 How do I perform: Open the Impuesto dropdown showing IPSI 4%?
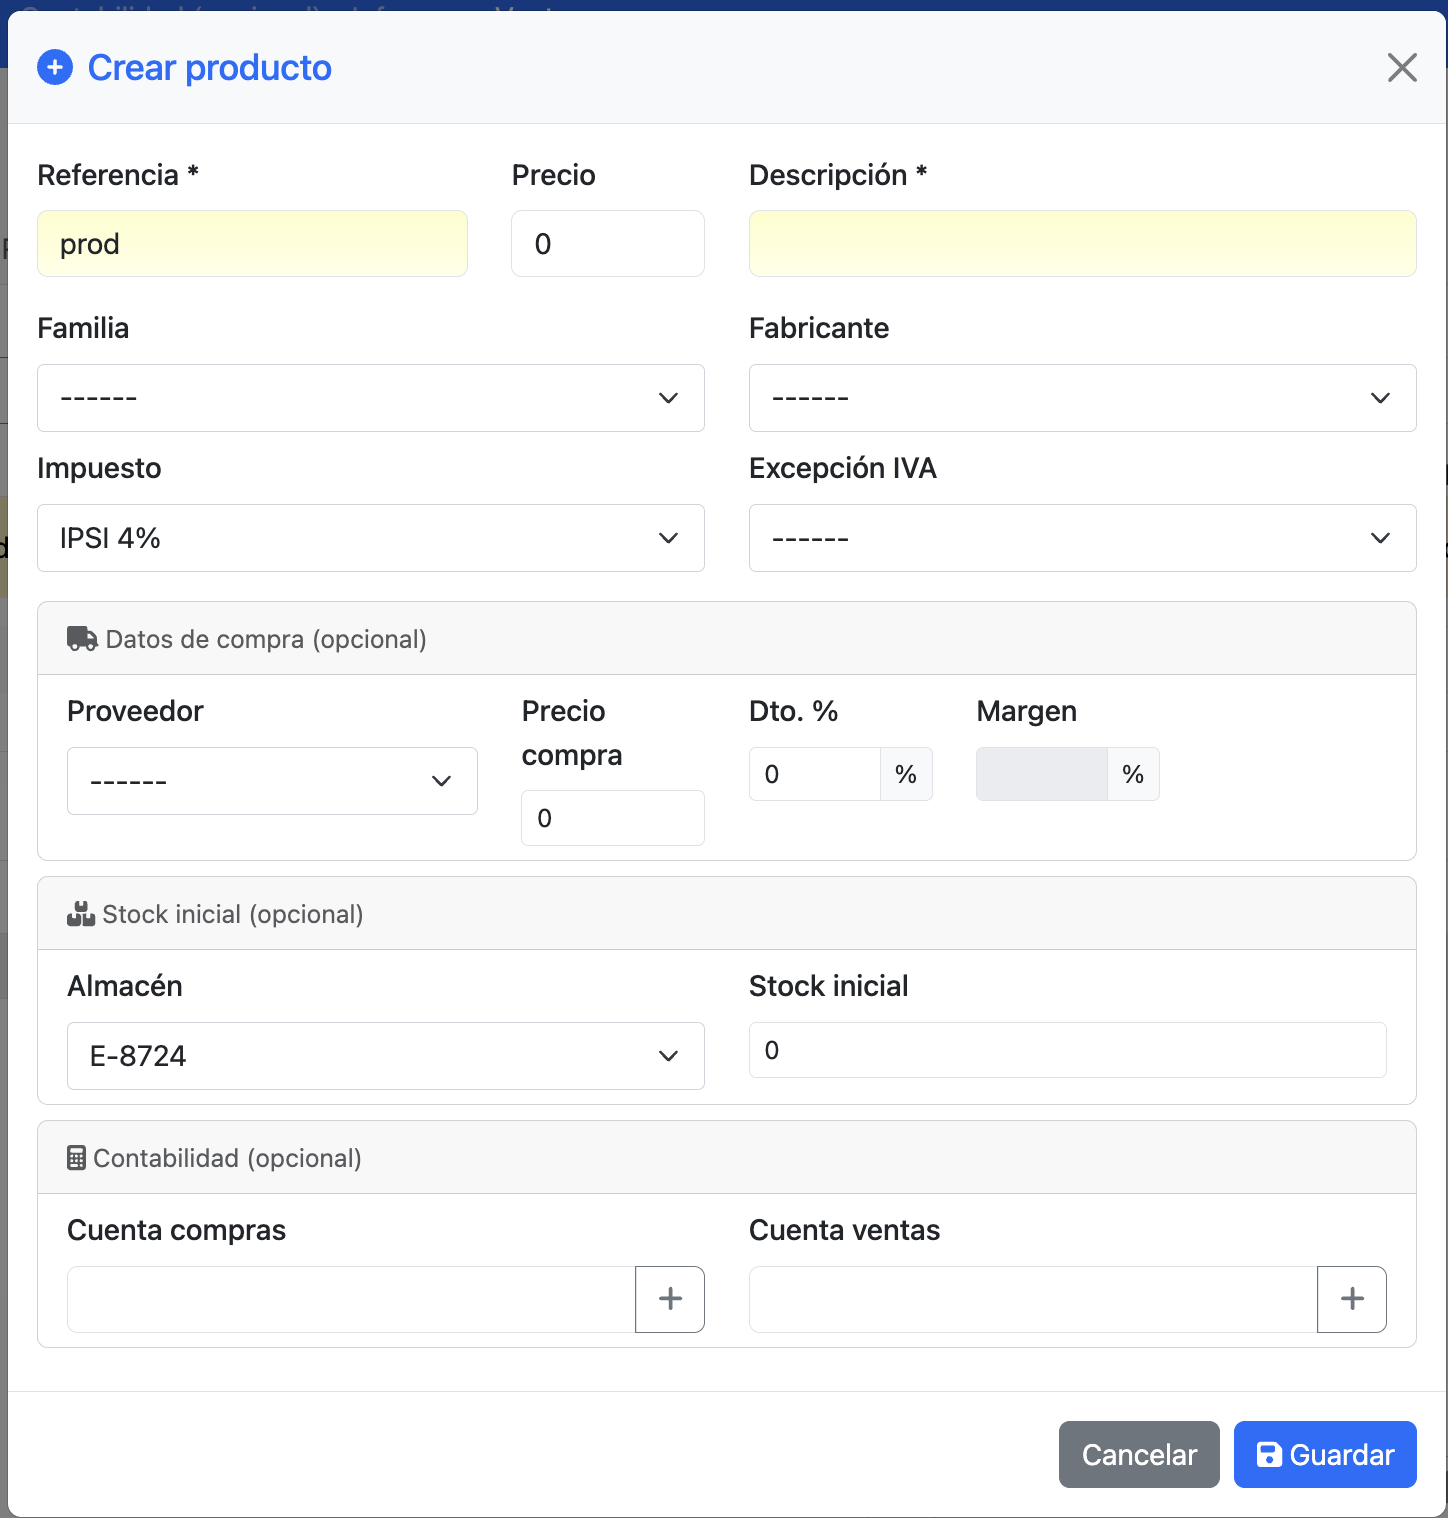pos(370,538)
